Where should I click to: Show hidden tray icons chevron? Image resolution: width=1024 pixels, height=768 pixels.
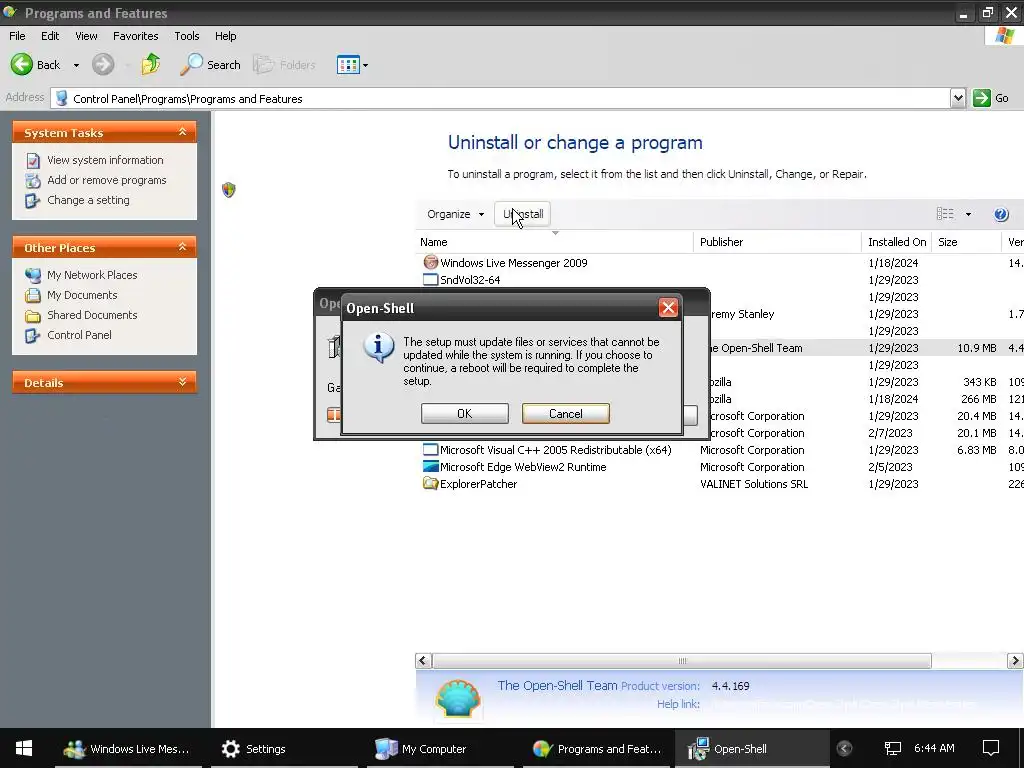[x=844, y=748]
